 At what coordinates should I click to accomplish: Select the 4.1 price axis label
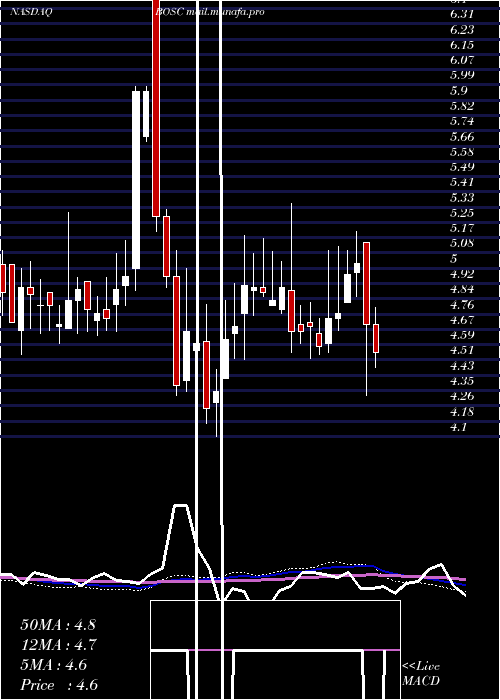click(x=459, y=427)
